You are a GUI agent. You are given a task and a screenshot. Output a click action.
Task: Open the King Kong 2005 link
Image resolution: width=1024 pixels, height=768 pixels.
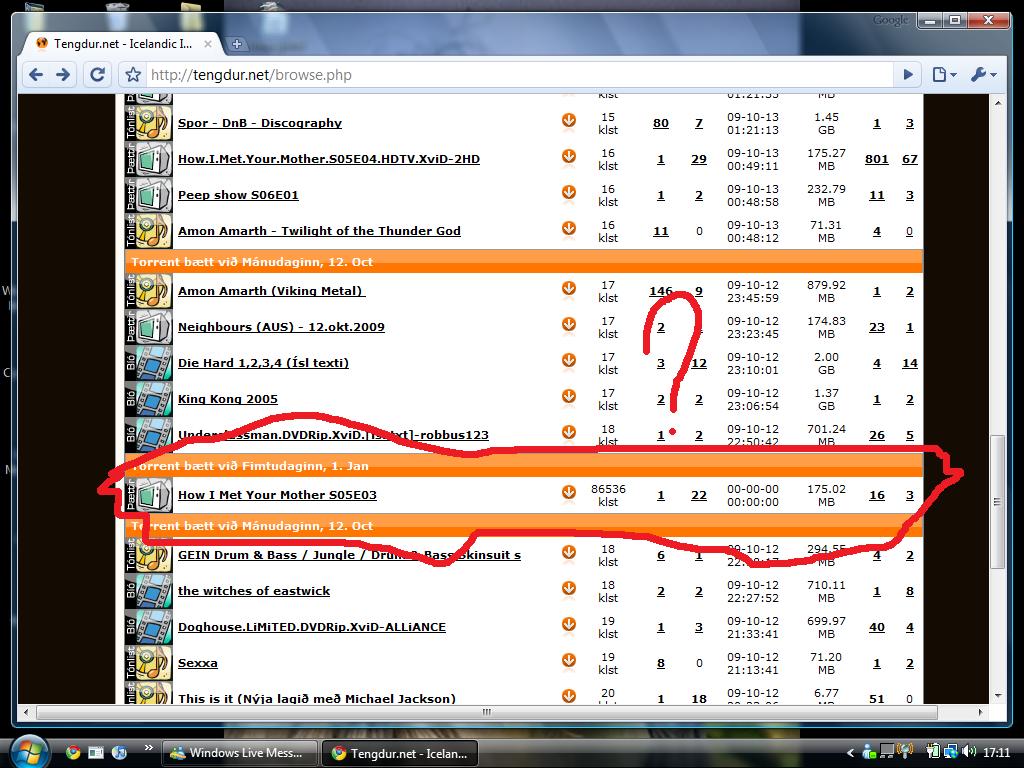228,398
